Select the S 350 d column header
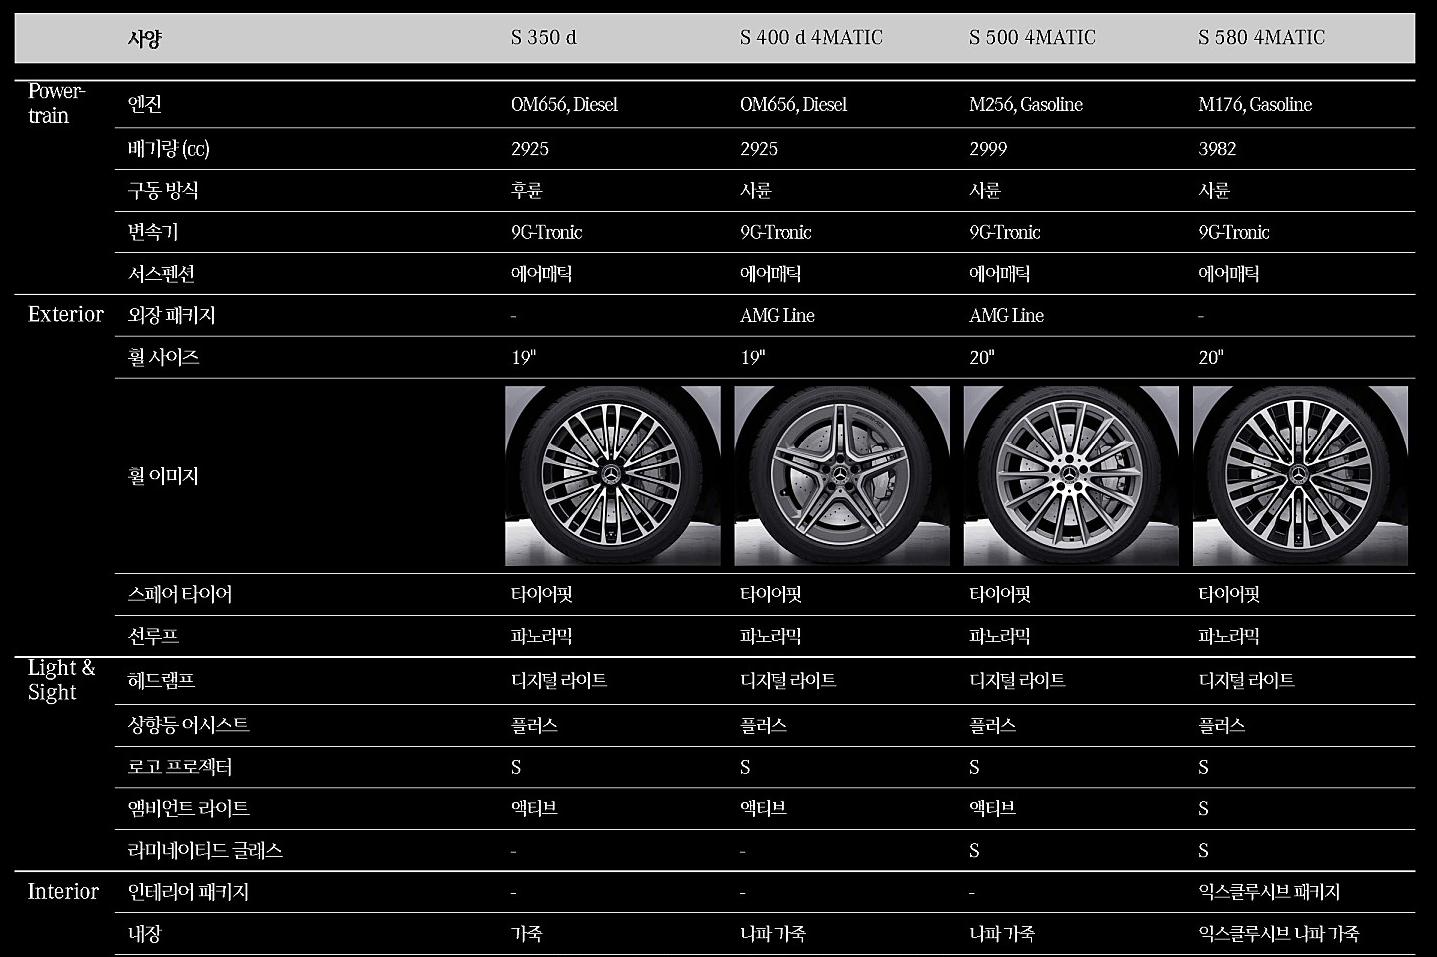 pos(543,38)
